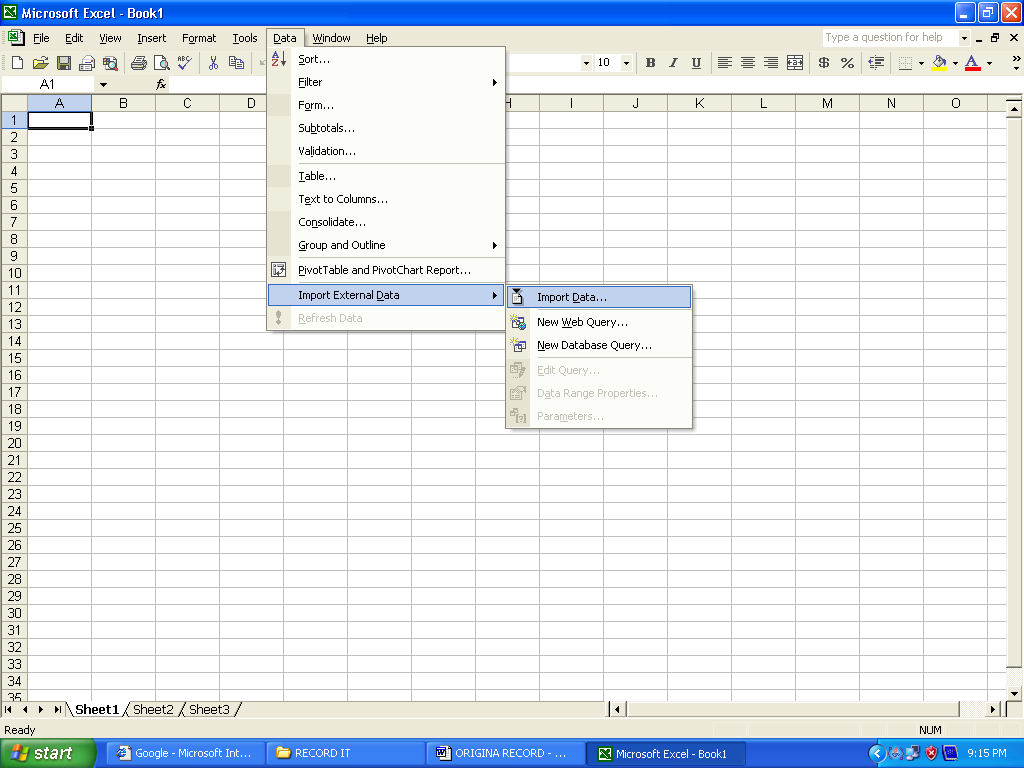Viewport: 1024px width, 768px height.
Task: Apply Currency style with dollar icon
Action: (x=824, y=63)
